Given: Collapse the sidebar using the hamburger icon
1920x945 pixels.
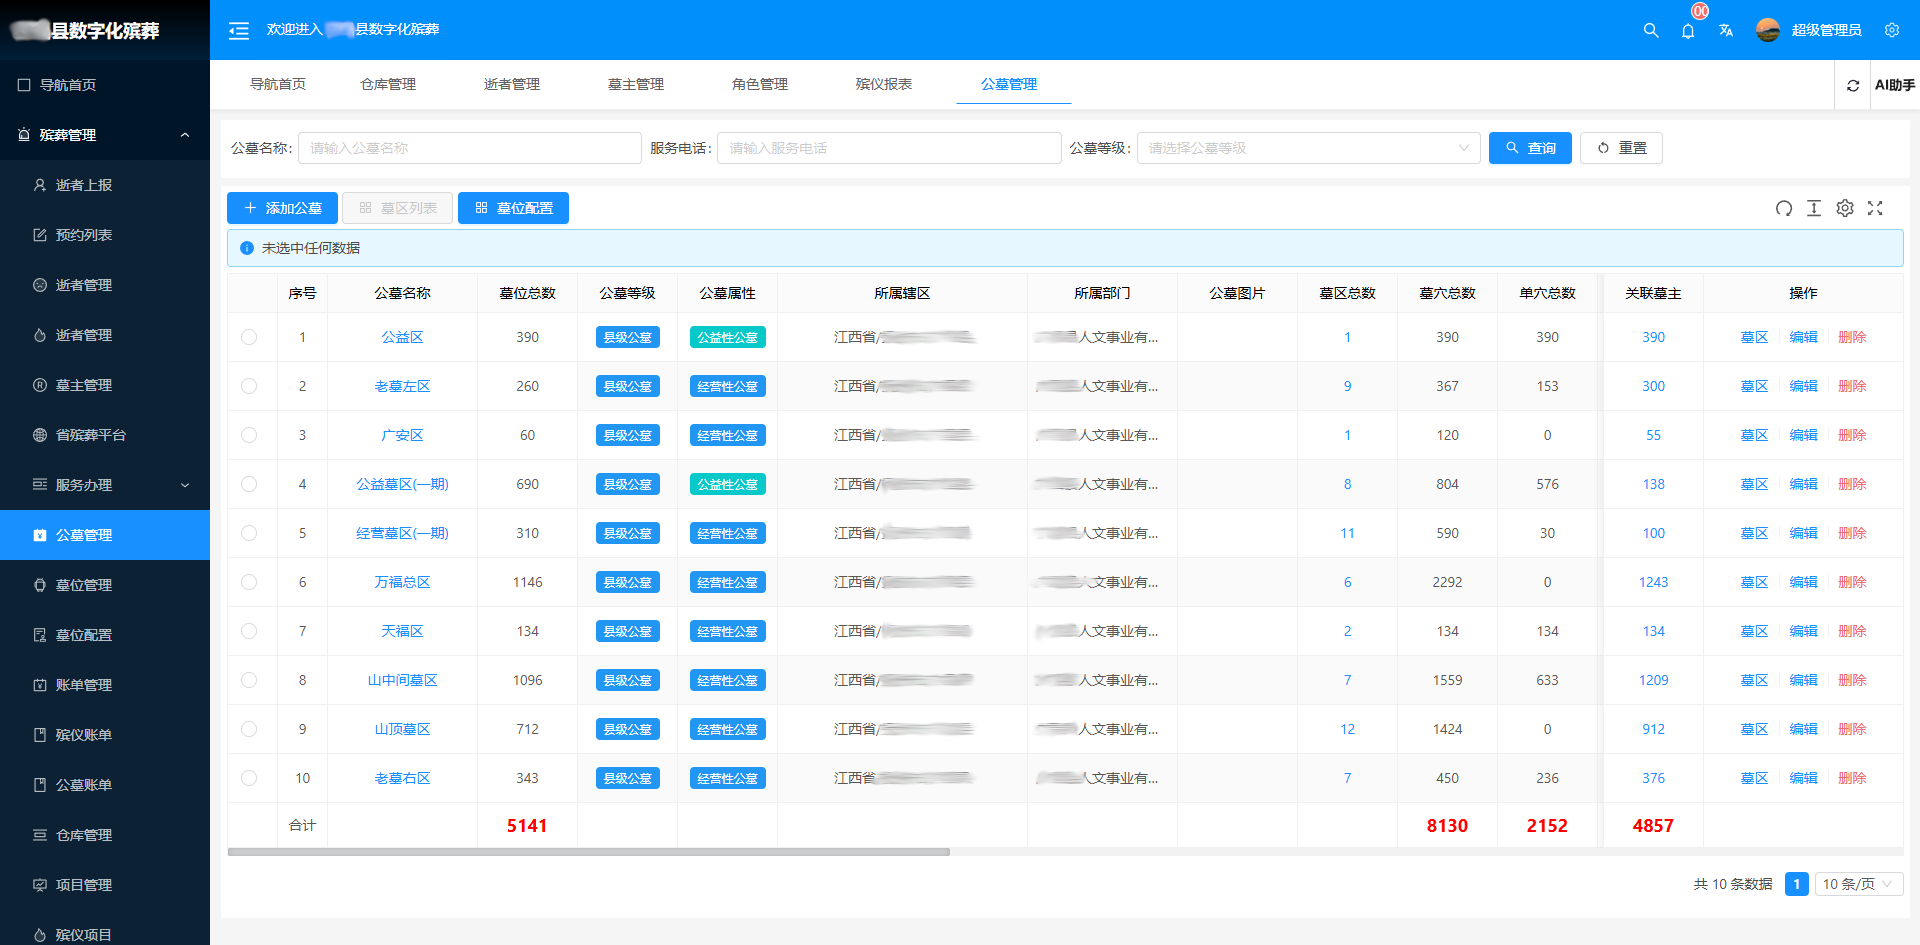Looking at the screenshot, I should 238,30.
